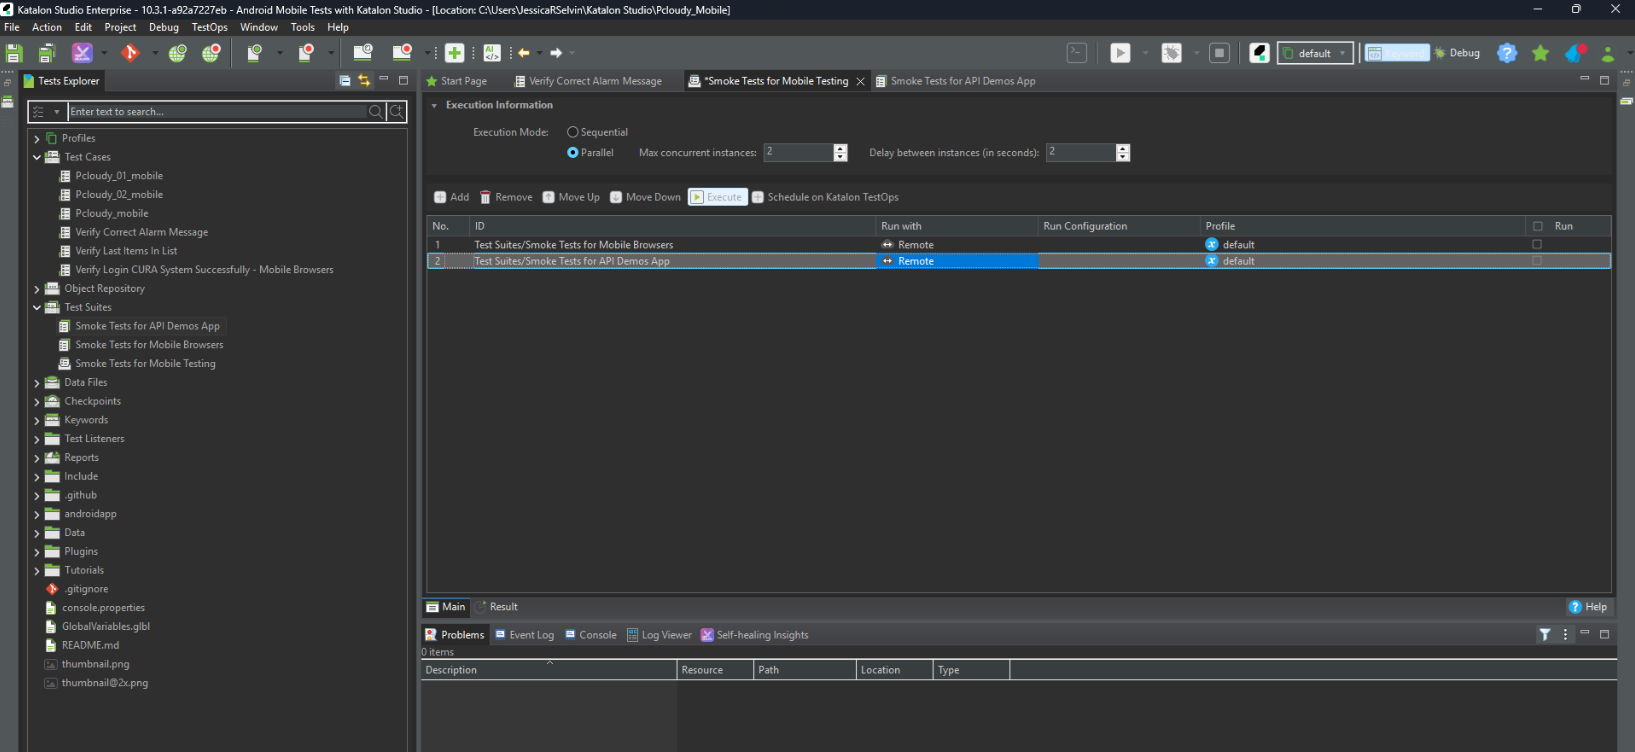Stop execution with the stop icon
Viewport: 1635px width, 752px height.
point(1219,53)
